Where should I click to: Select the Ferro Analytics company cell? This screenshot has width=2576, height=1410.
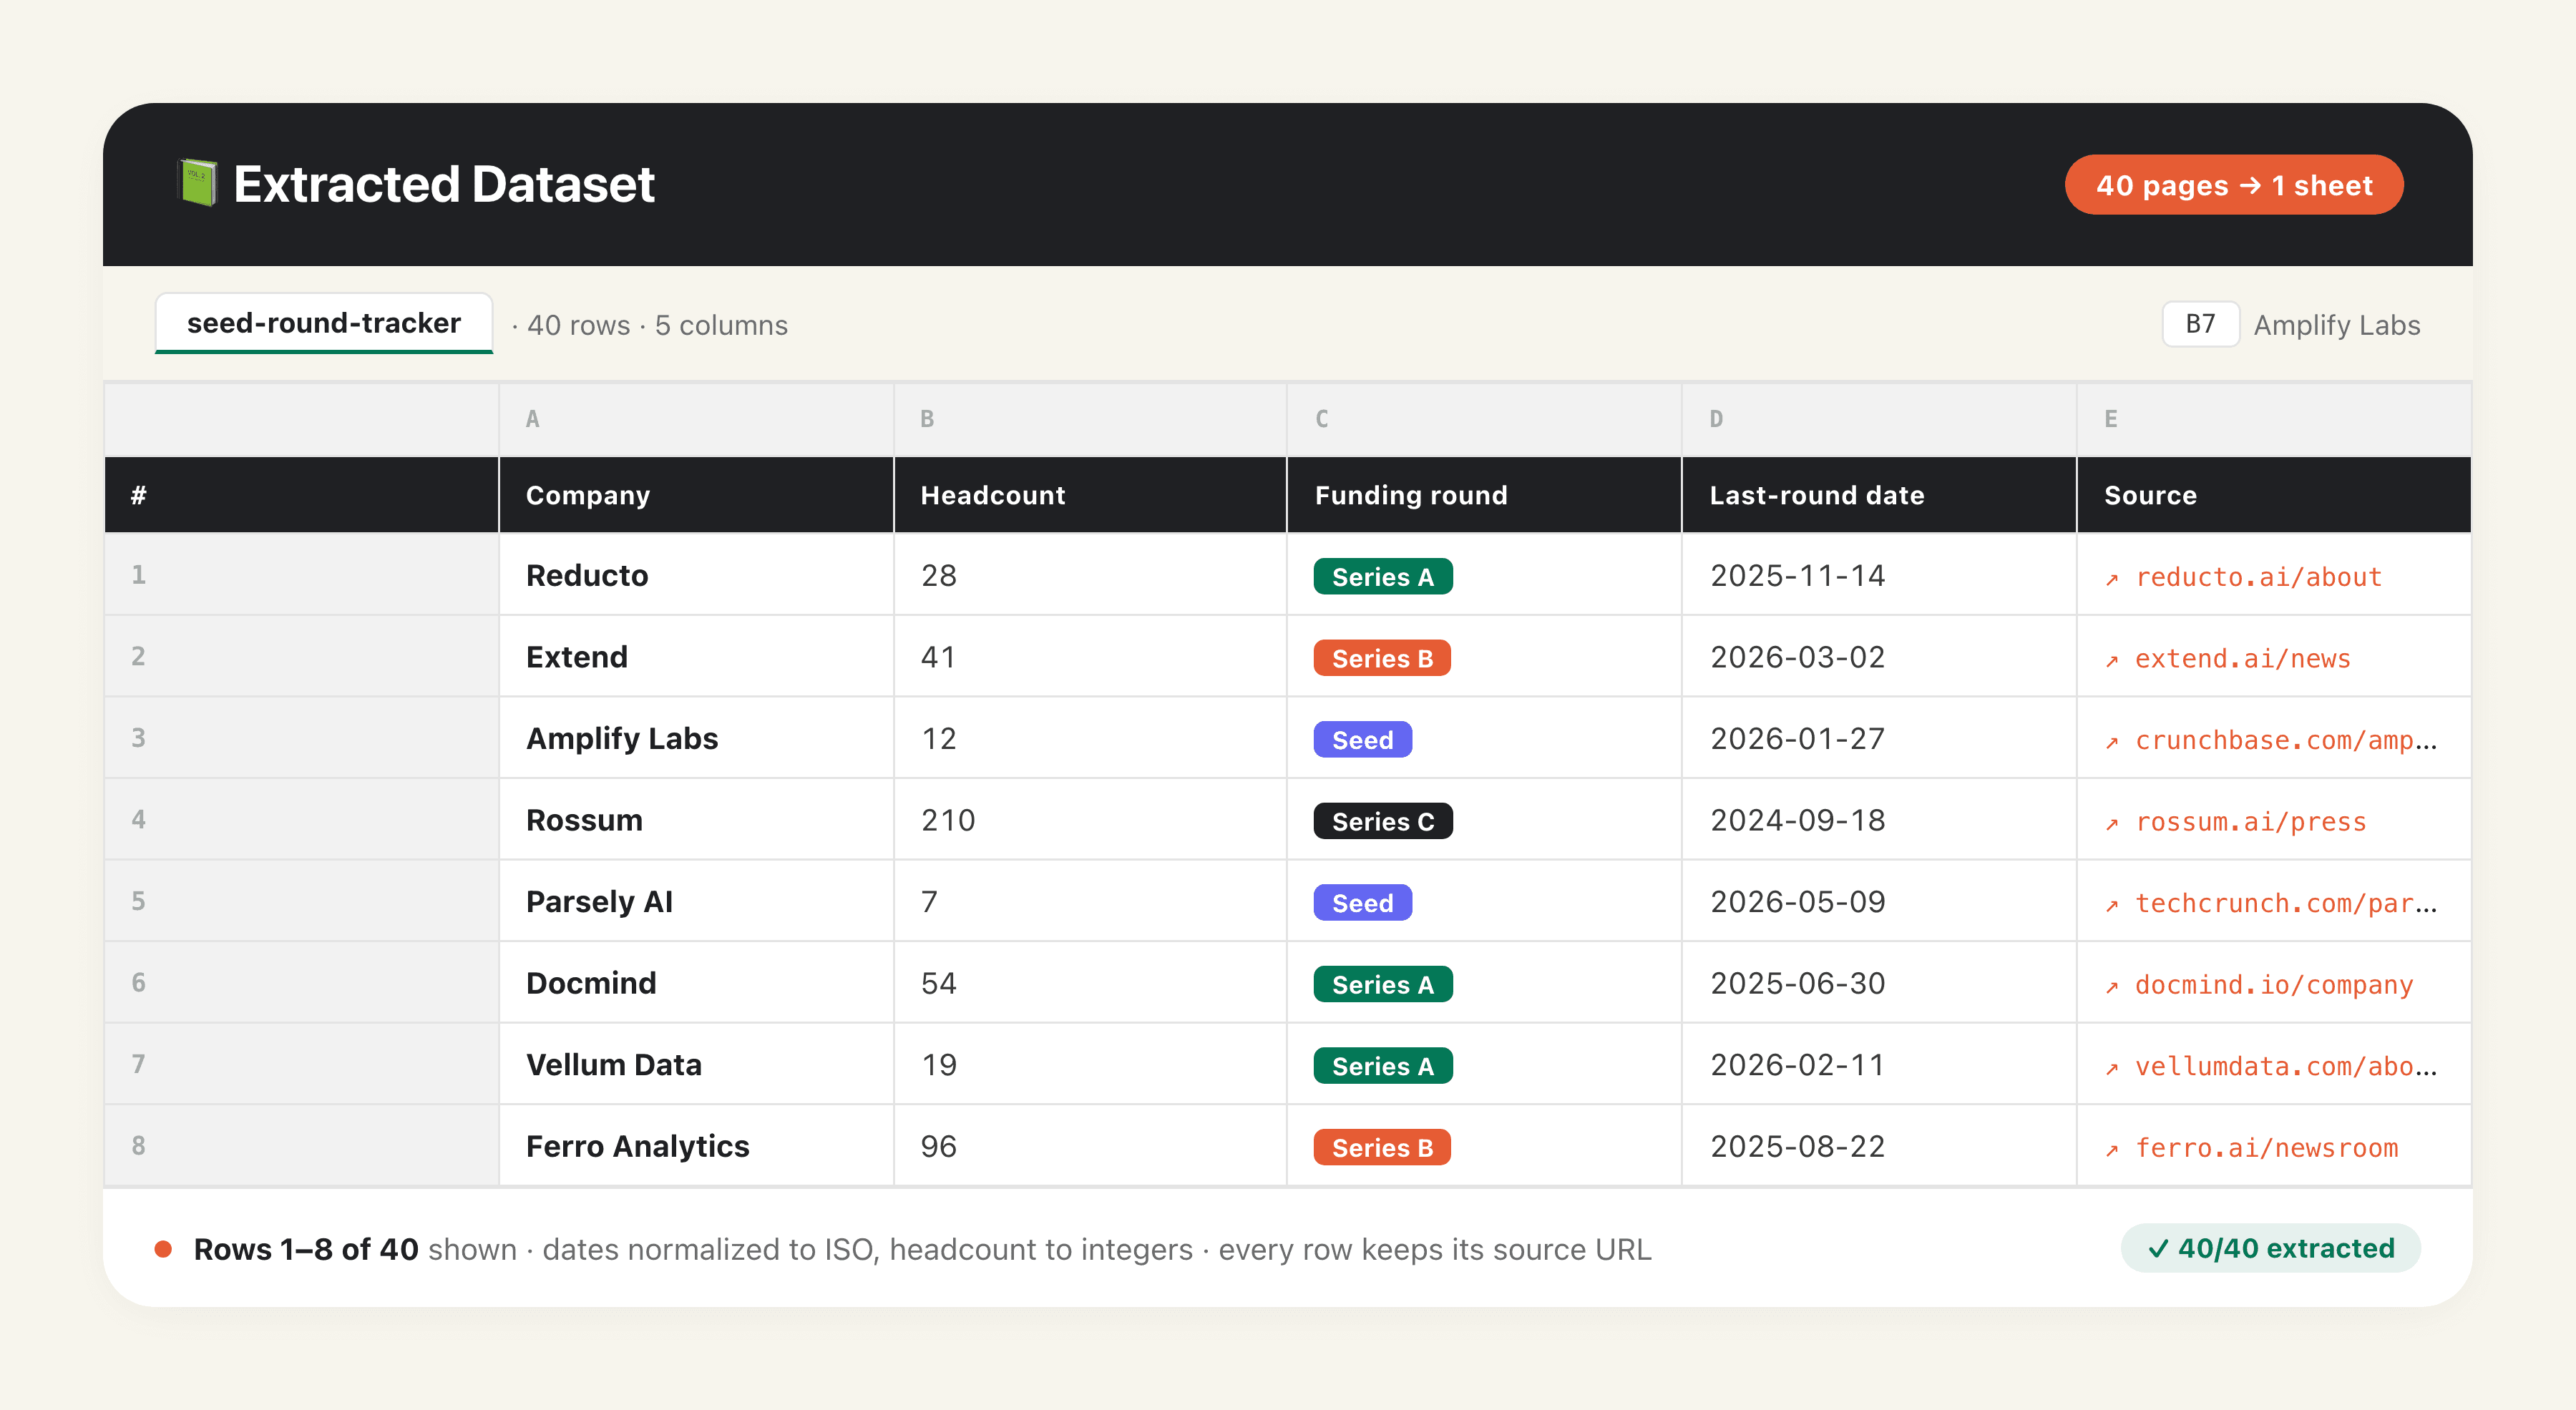click(696, 1146)
